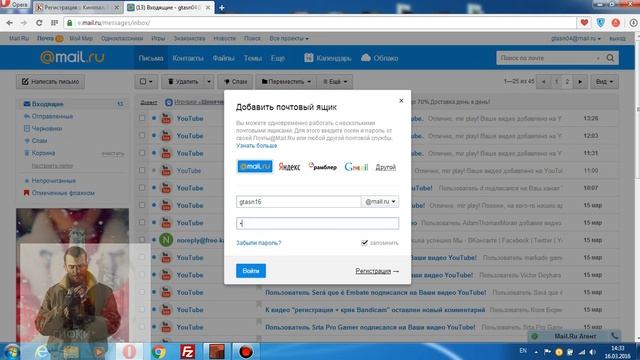
Task: Mark as spam with "Спам" button
Action: tap(236, 82)
